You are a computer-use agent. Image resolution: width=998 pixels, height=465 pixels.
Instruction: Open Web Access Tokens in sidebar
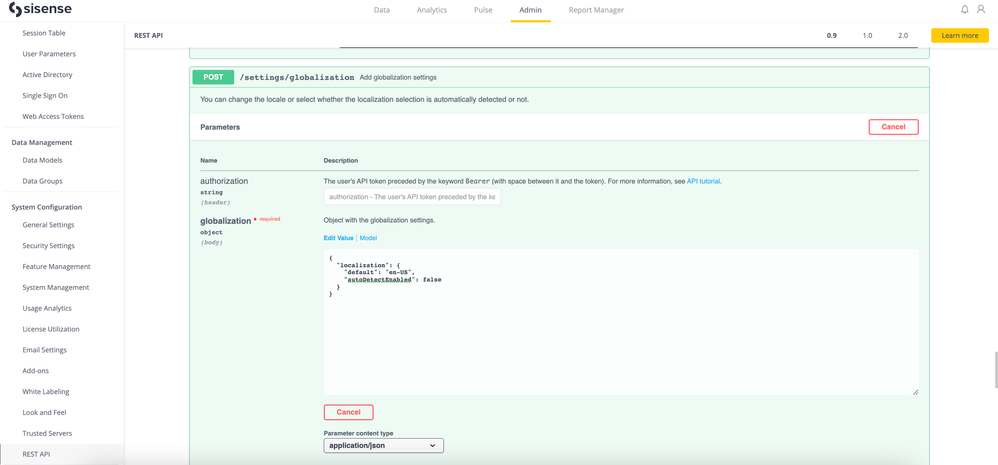pos(53,116)
